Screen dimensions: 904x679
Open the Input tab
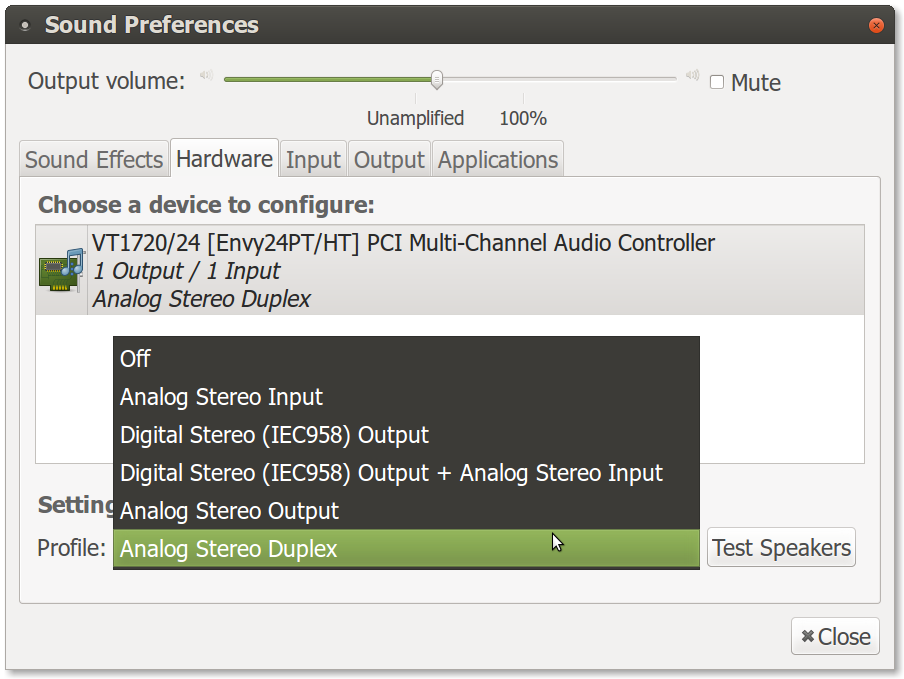pyautogui.click(x=313, y=159)
